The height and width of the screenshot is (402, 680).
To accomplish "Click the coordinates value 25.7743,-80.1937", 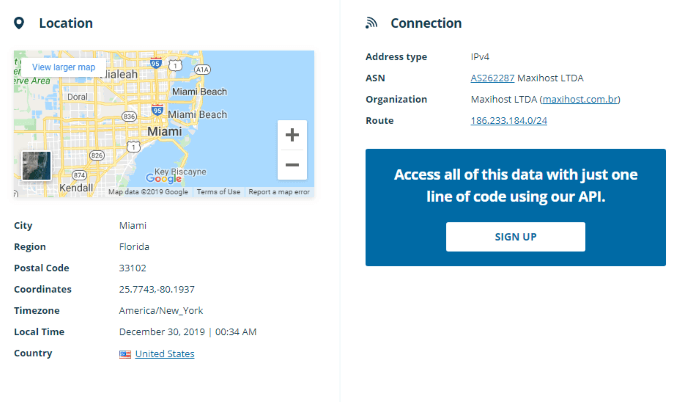I will pos(156,289).
